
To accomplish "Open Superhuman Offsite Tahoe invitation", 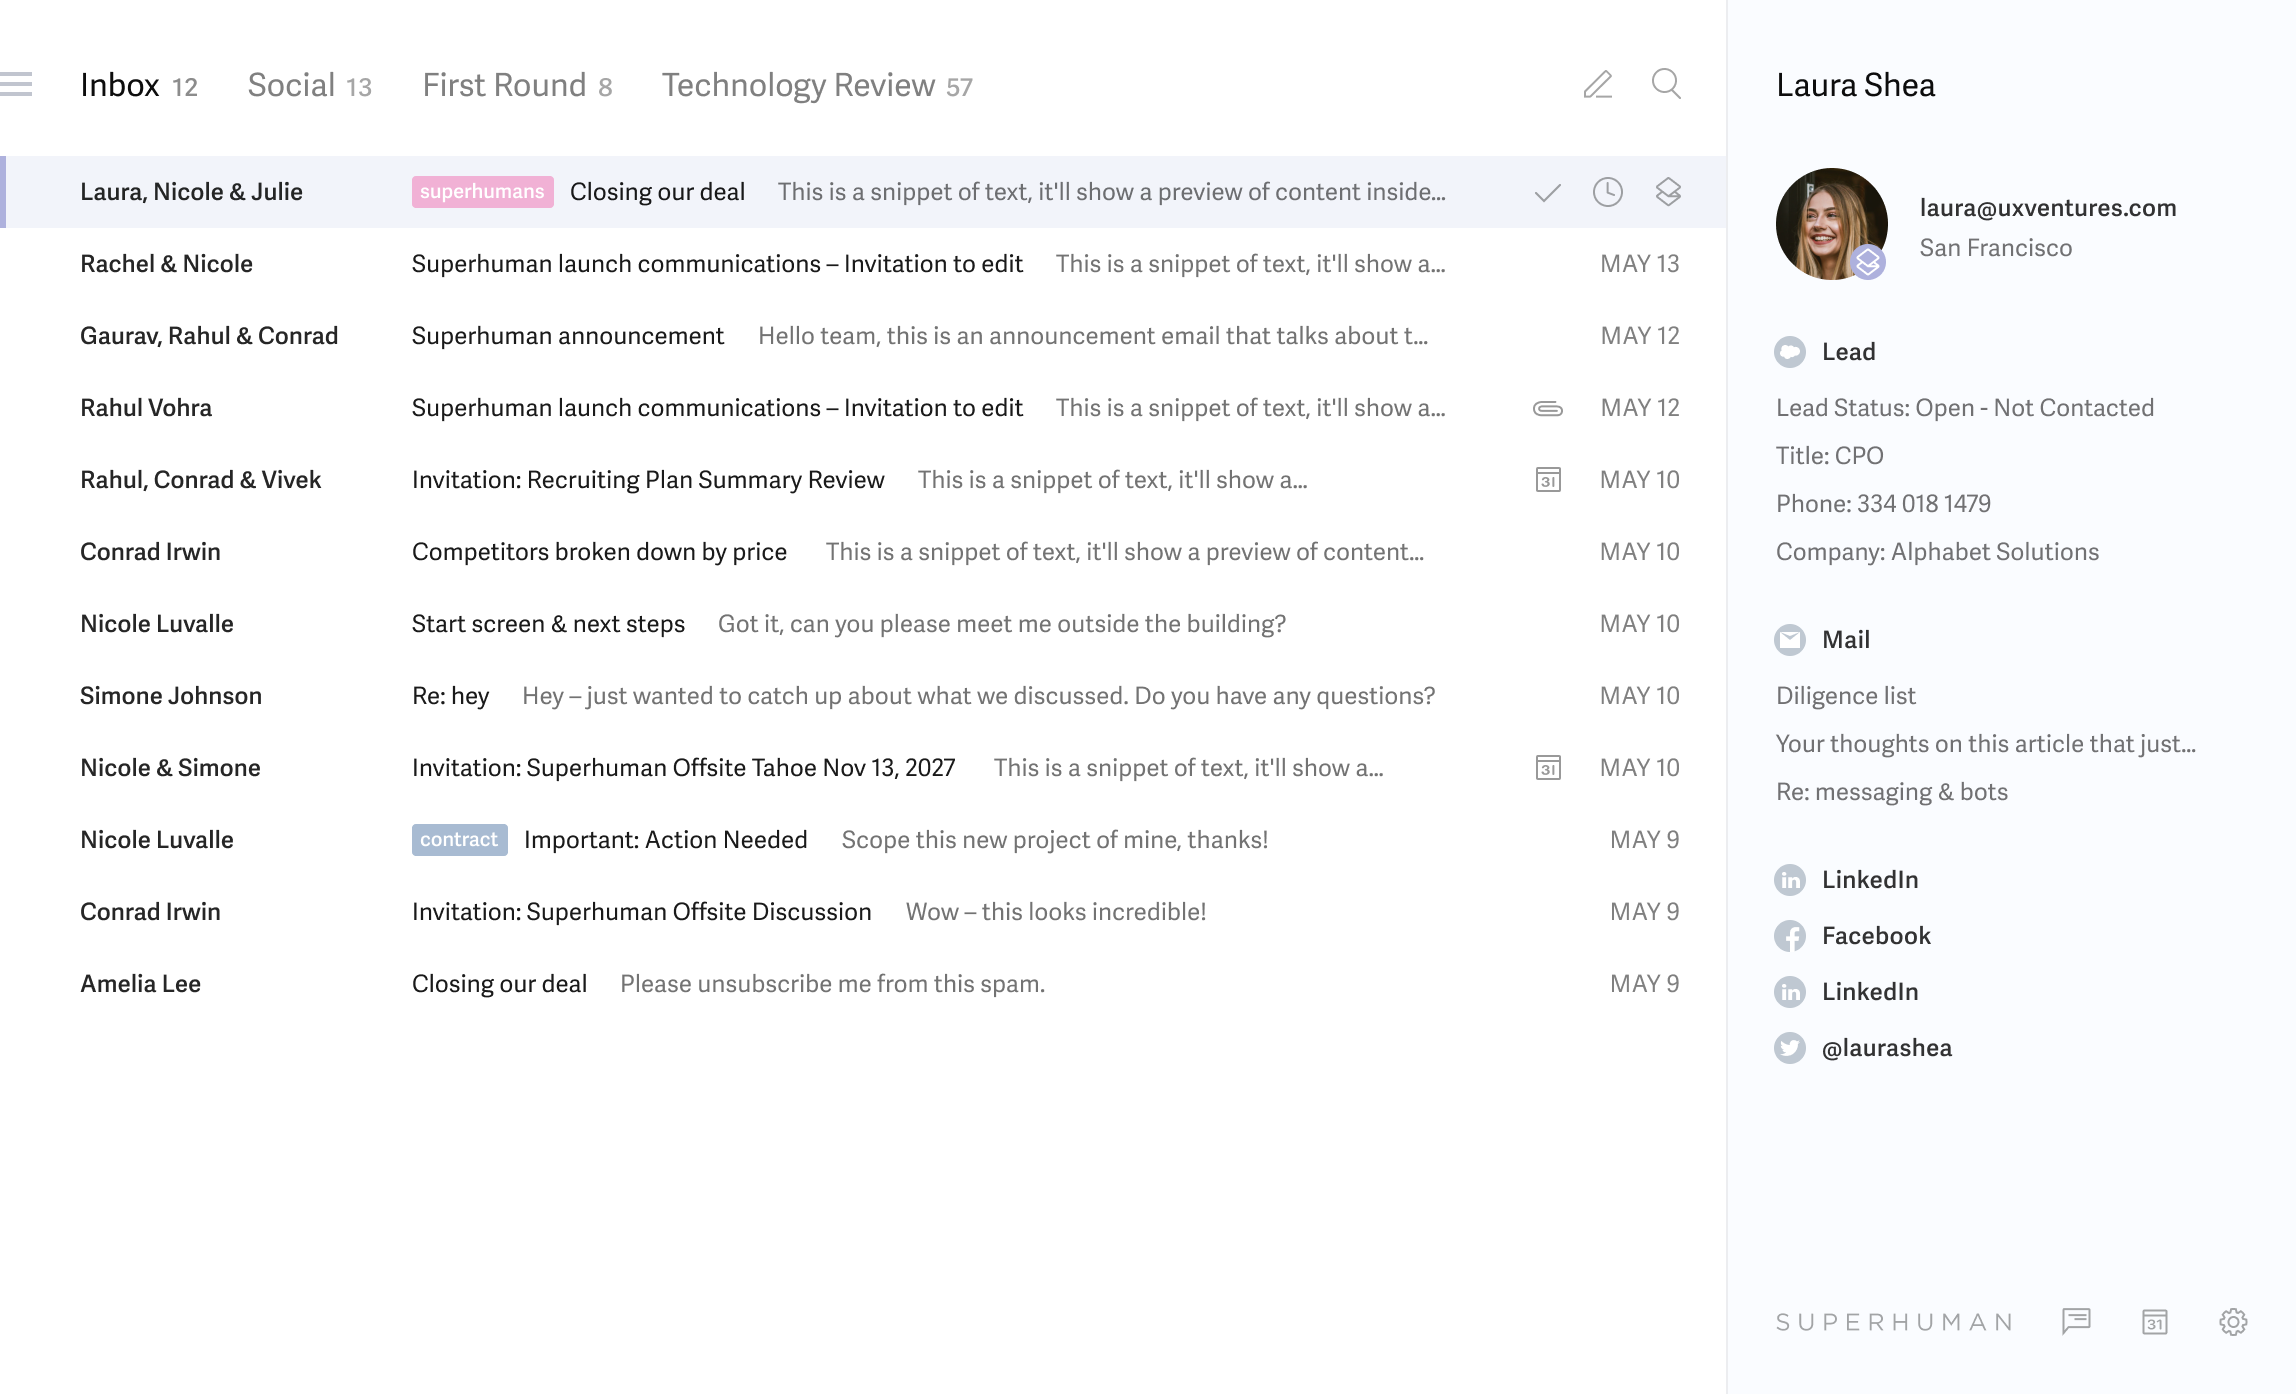I will coord(863,768).
